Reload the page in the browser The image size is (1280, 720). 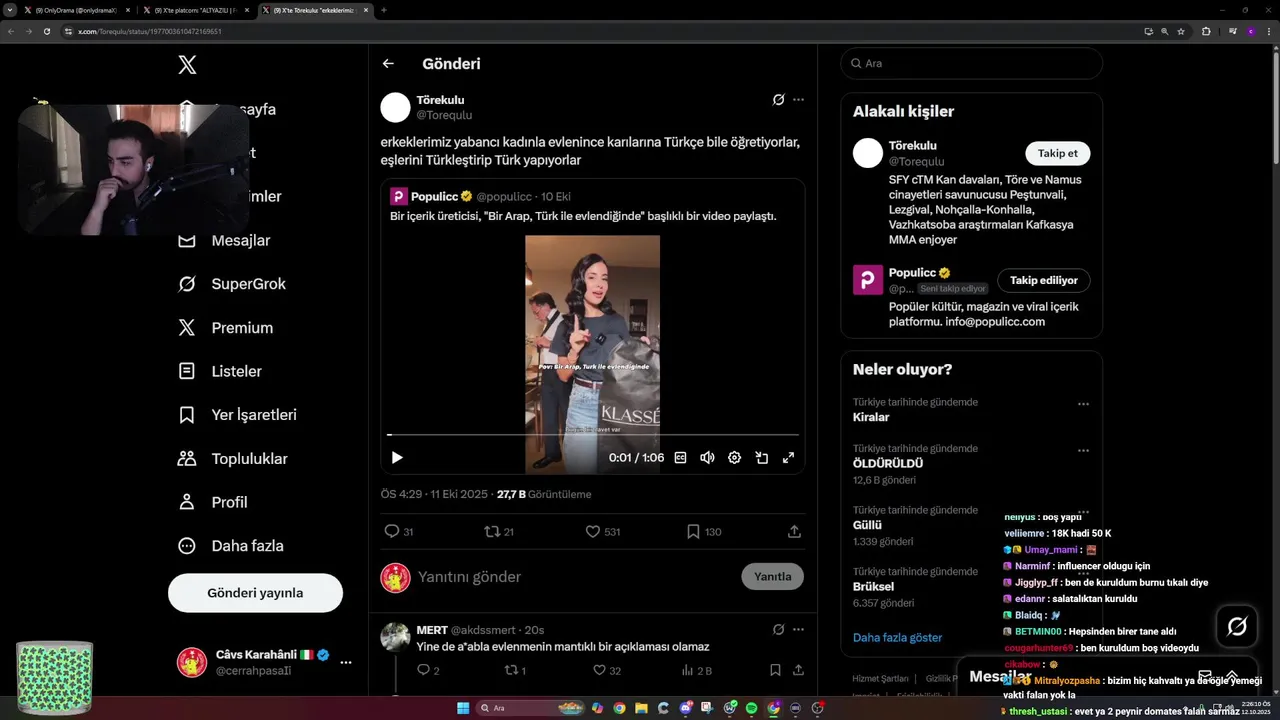[x=46, y=31]
